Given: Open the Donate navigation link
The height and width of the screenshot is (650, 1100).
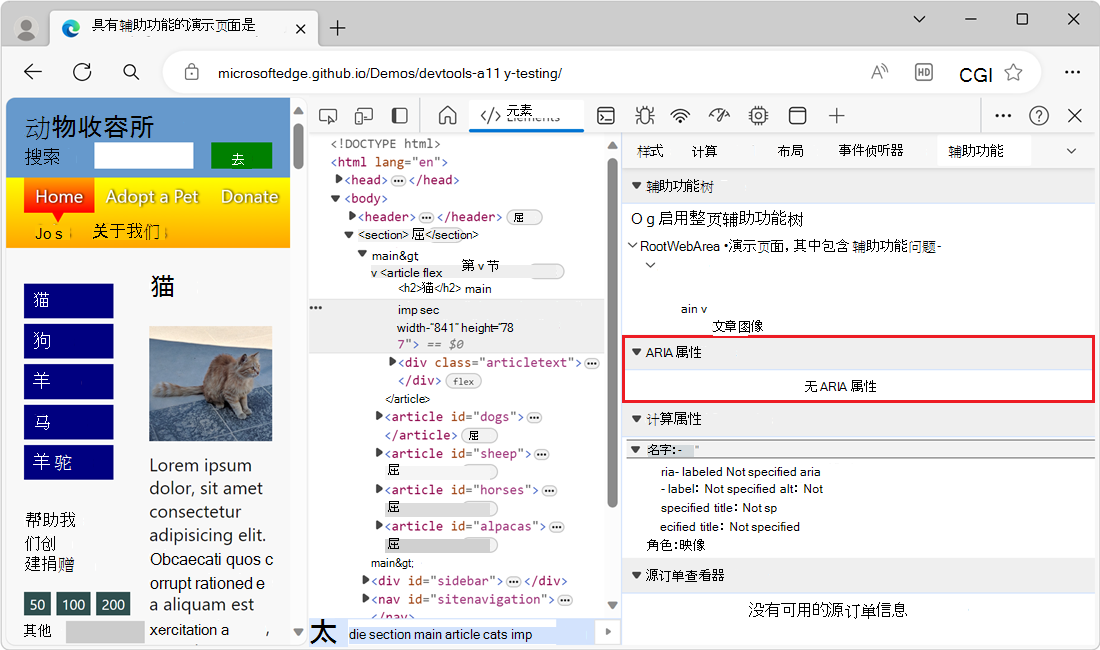Looking at the screenshot, I should (250, 197).
